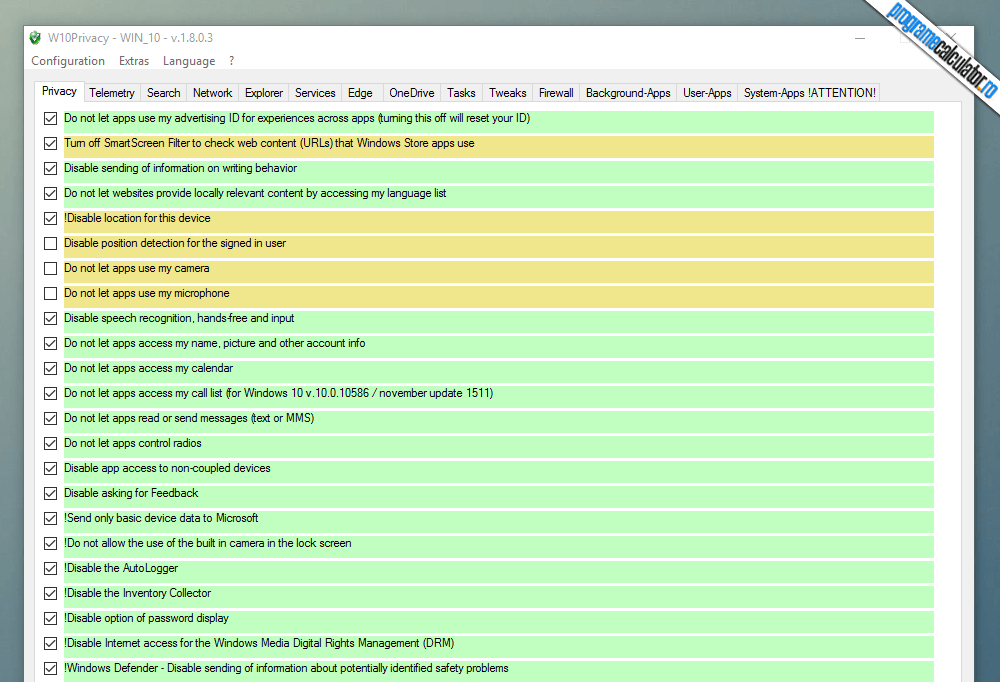Select the OneDrive tab
Viewport: 1000px width, 682px height.
point(411,93)
